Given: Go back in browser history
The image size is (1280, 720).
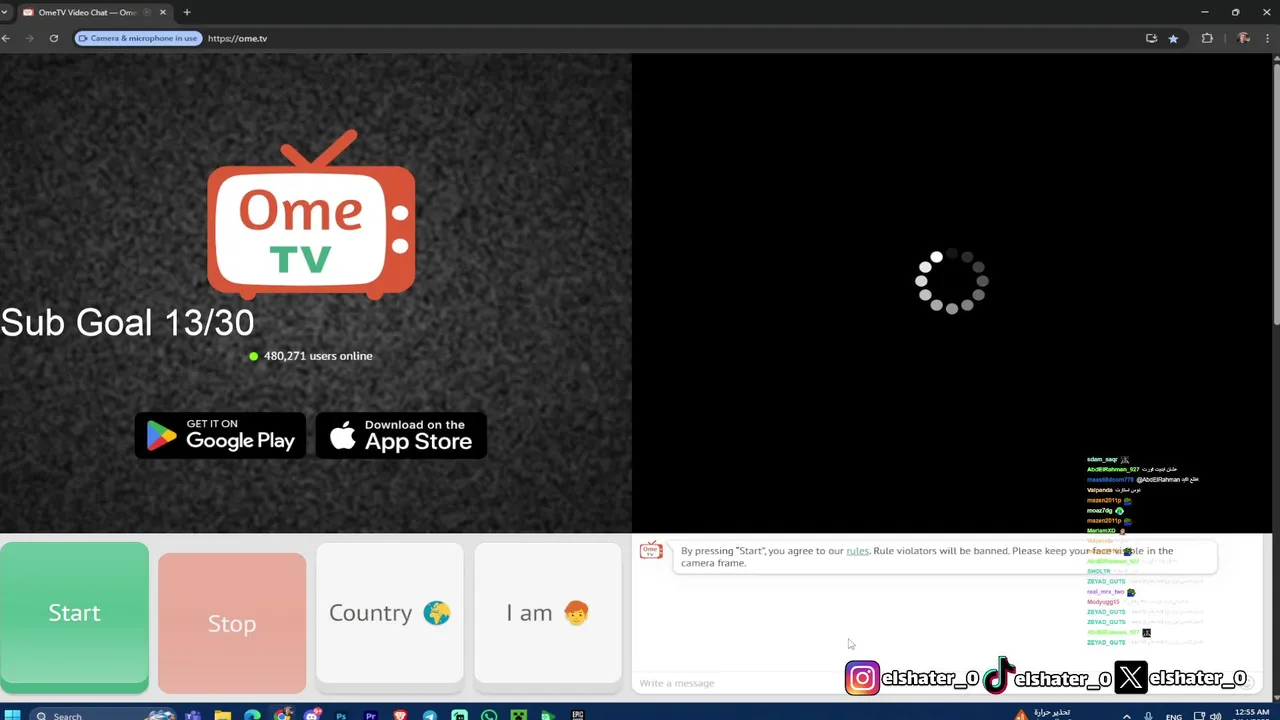Looking at the screenshot, I should click(6, 38).
